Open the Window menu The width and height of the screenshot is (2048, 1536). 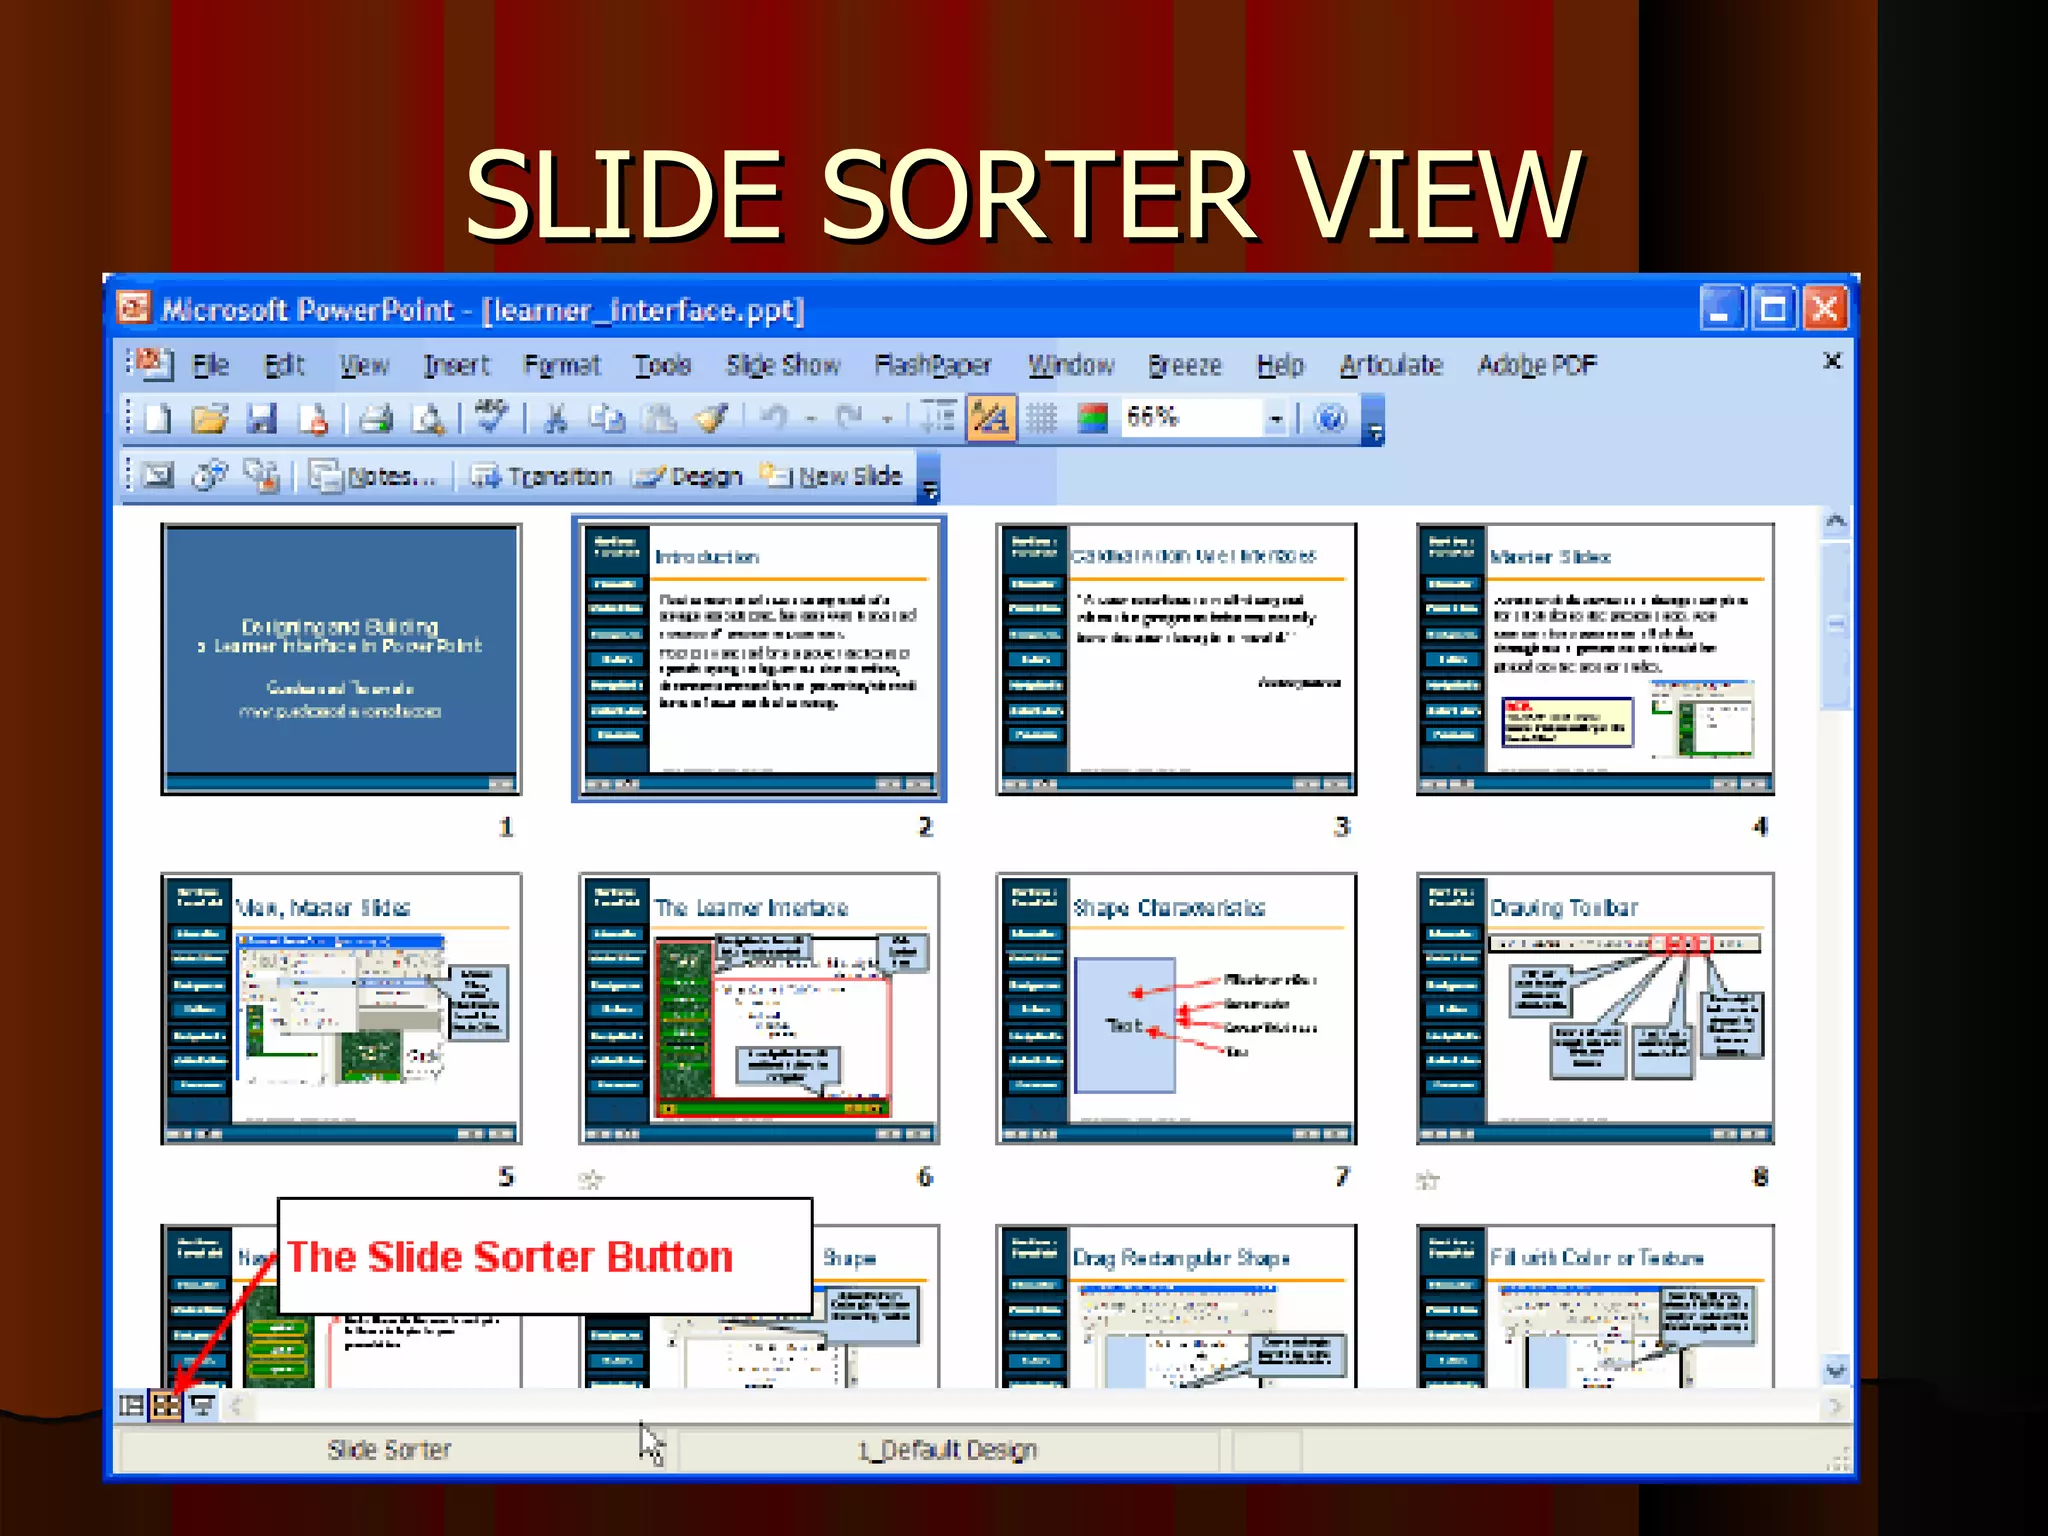pos(1071,365)
